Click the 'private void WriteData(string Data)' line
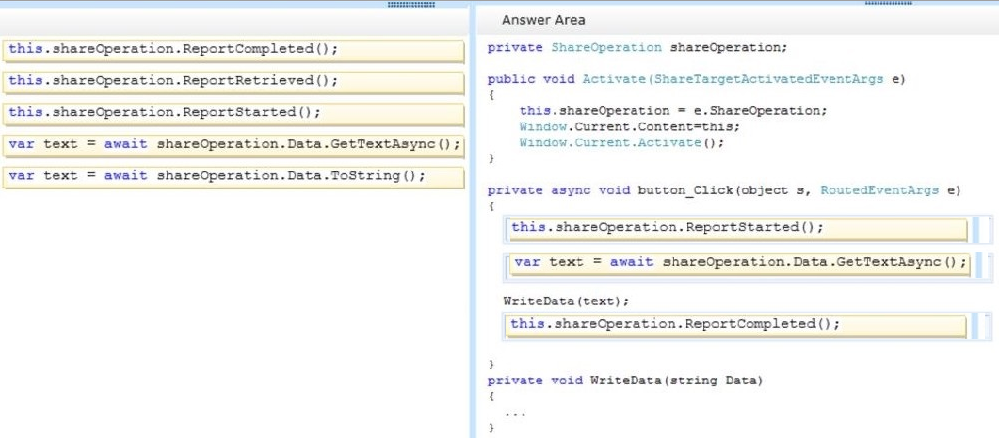The image size is (999, 438). 625,381
